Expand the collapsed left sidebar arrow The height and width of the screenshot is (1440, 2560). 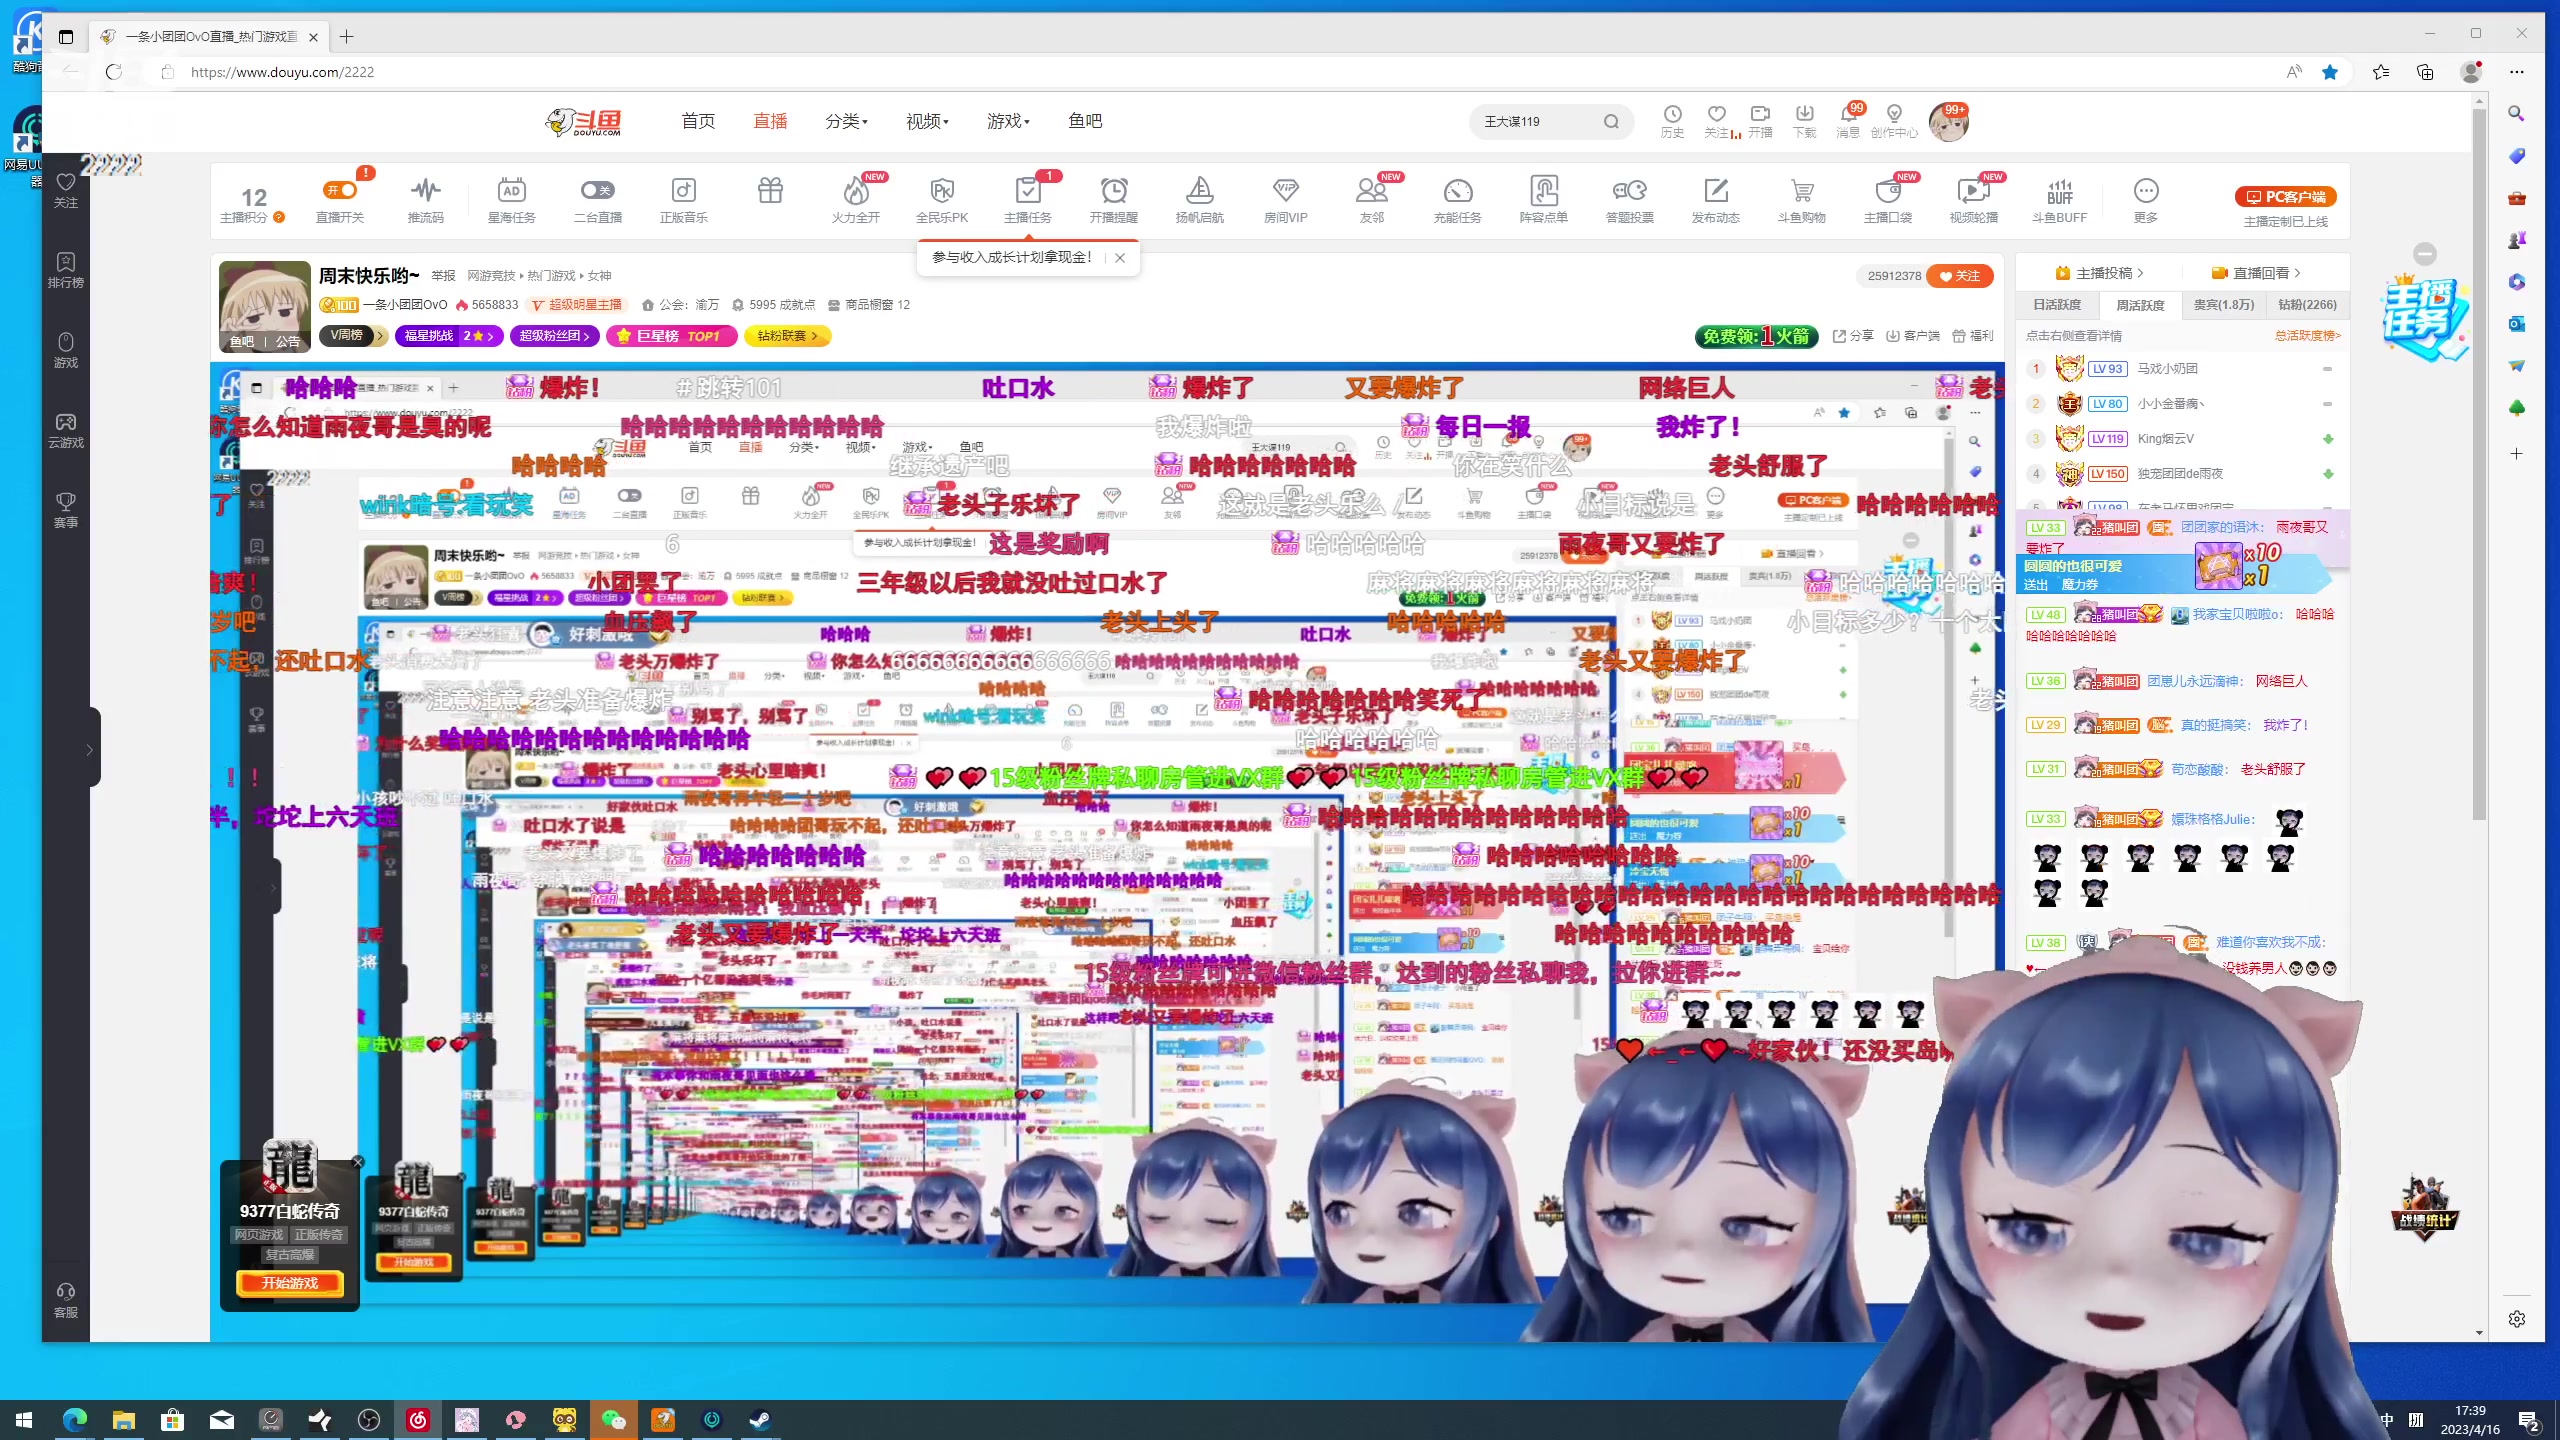click(89, 749)
